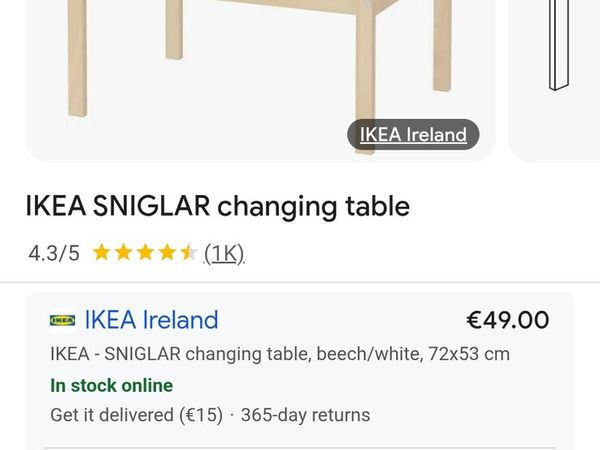
Task: Open the IKEA Ireland seller link
Action: pos(151,320)
